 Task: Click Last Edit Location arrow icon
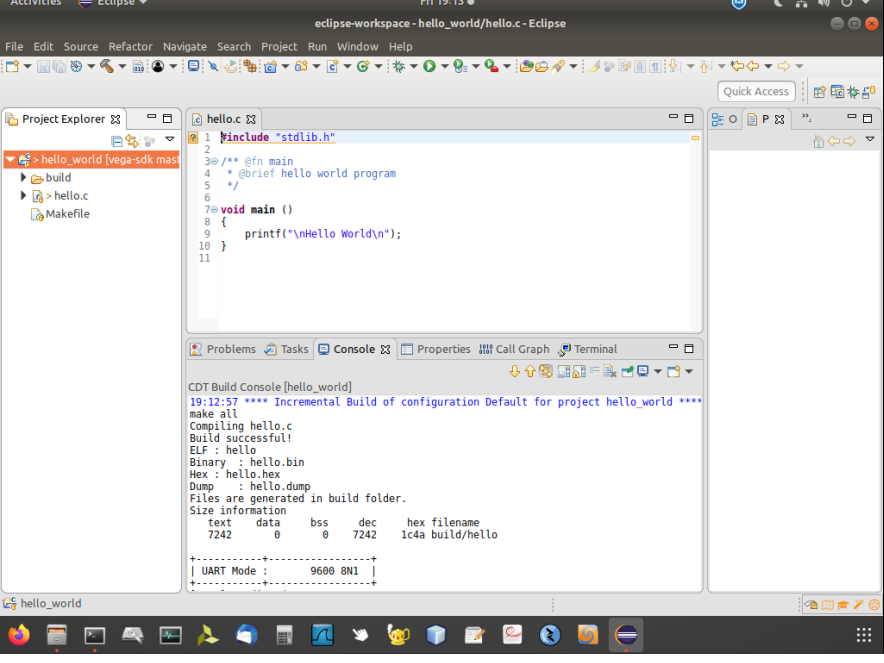click(737, 67)
